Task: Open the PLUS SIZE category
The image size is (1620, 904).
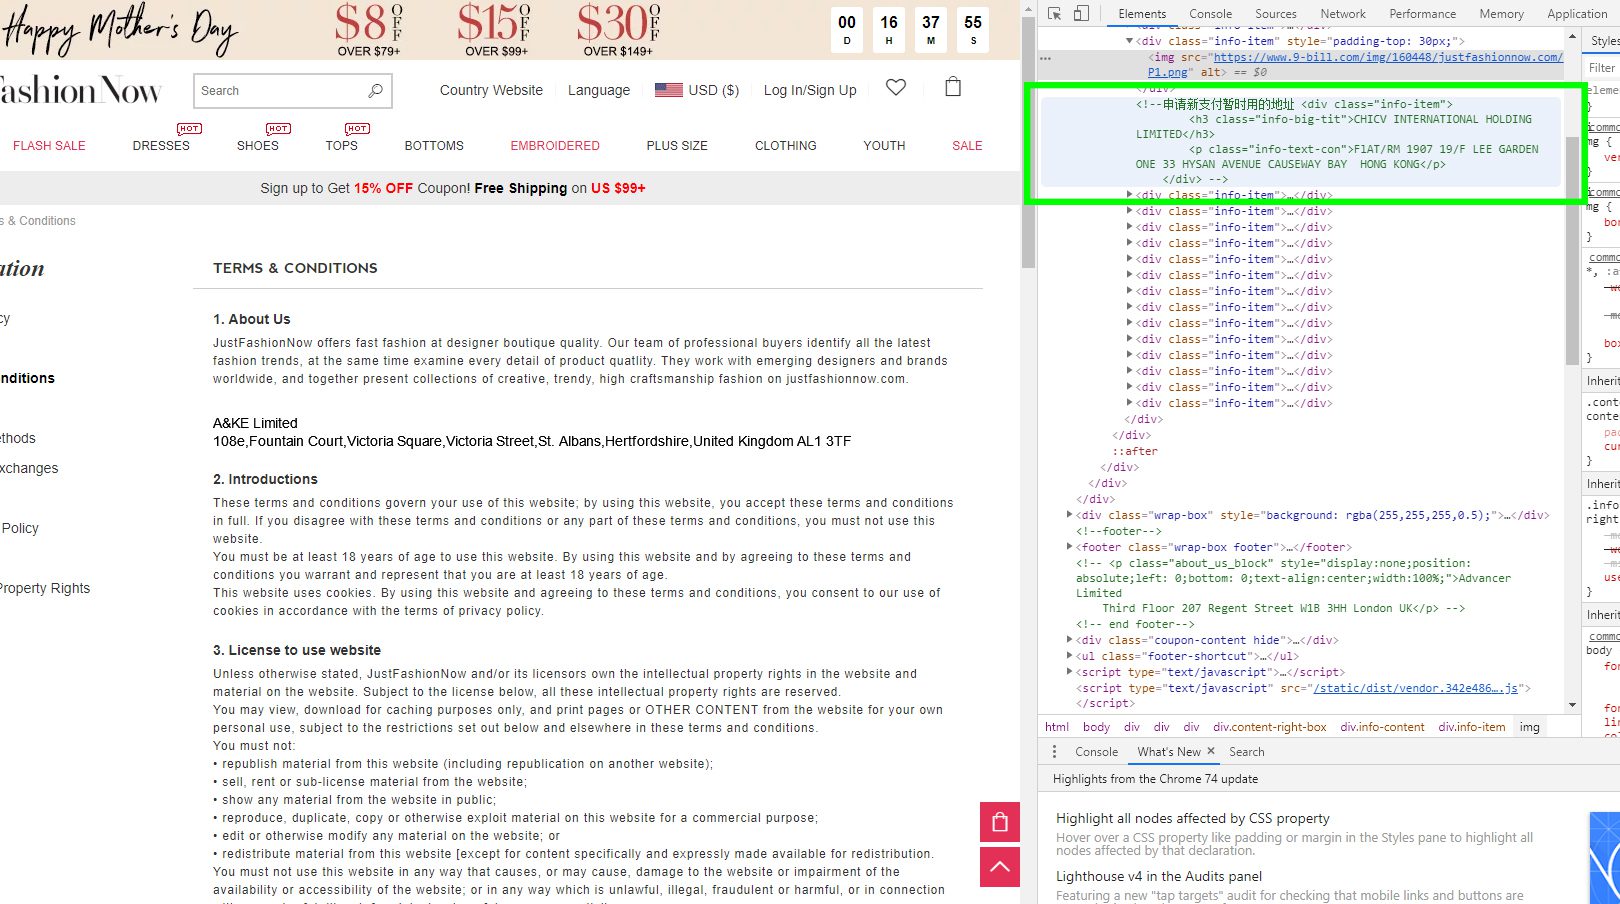Action: tap(677, 146)
